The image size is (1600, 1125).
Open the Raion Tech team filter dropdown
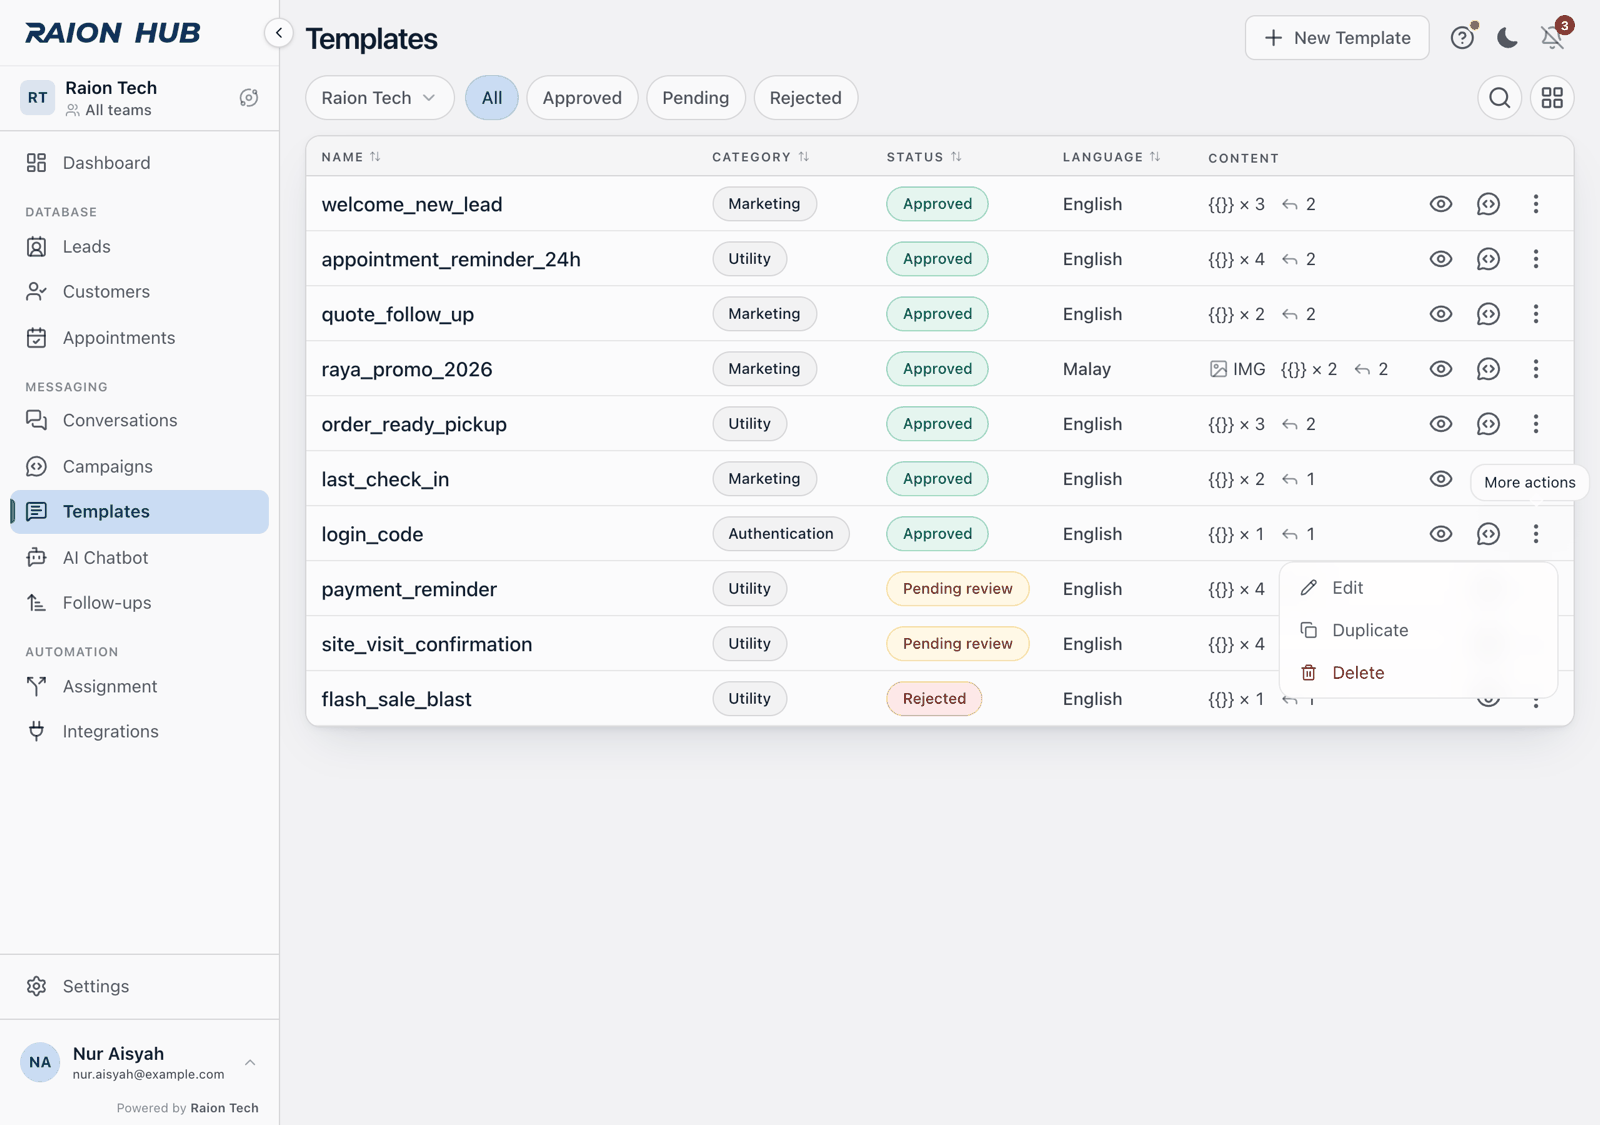tap(379, 98)
